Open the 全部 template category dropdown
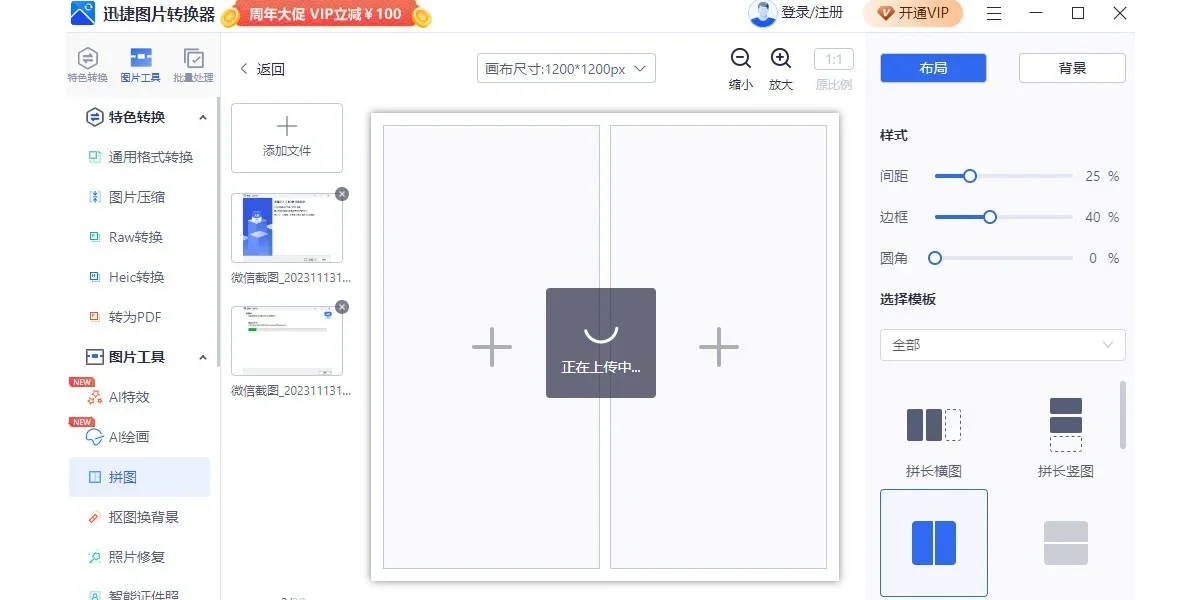Image resolution: width=1200 pixels, height=600 pixels. [x=1003, y=345]
